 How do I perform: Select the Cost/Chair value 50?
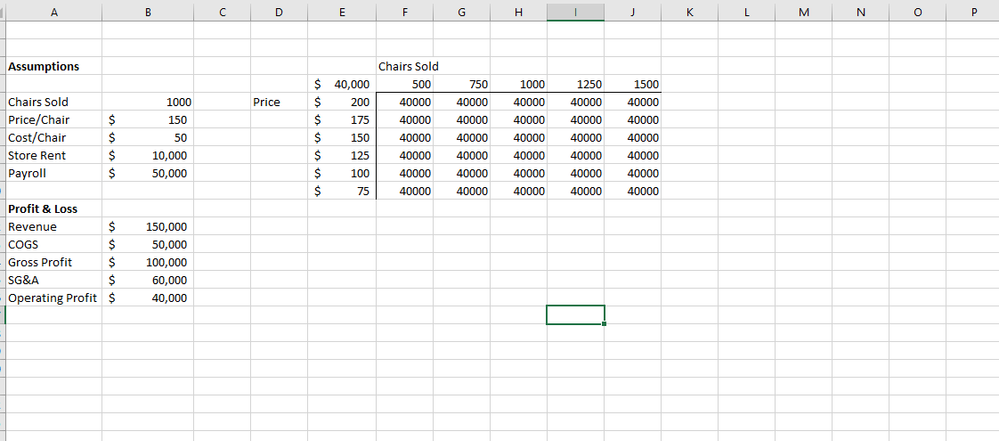pyautogui.click(x=148, y=138)
